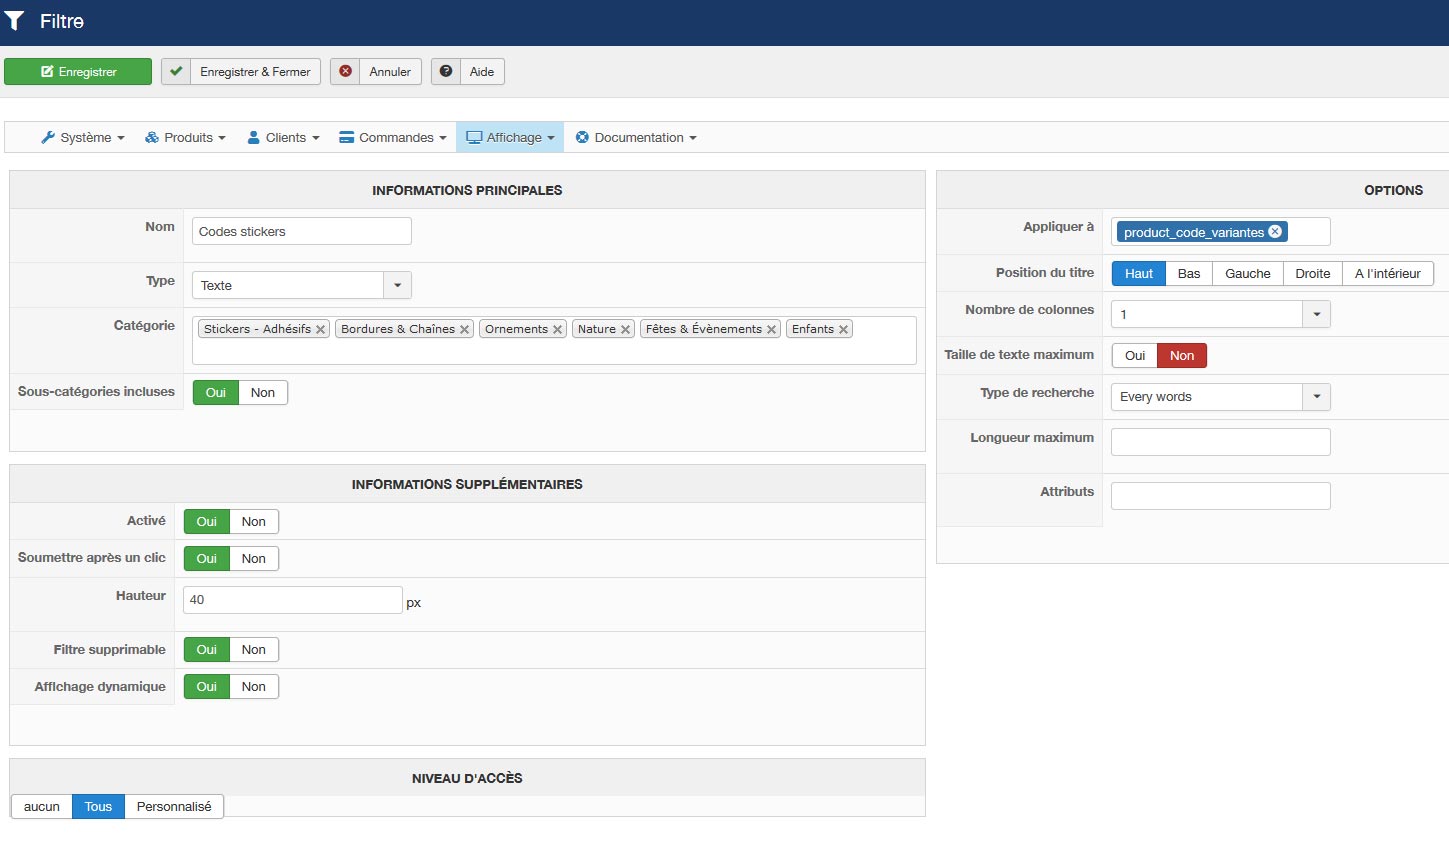Open the Commandes menu

[x=393, y=138]
